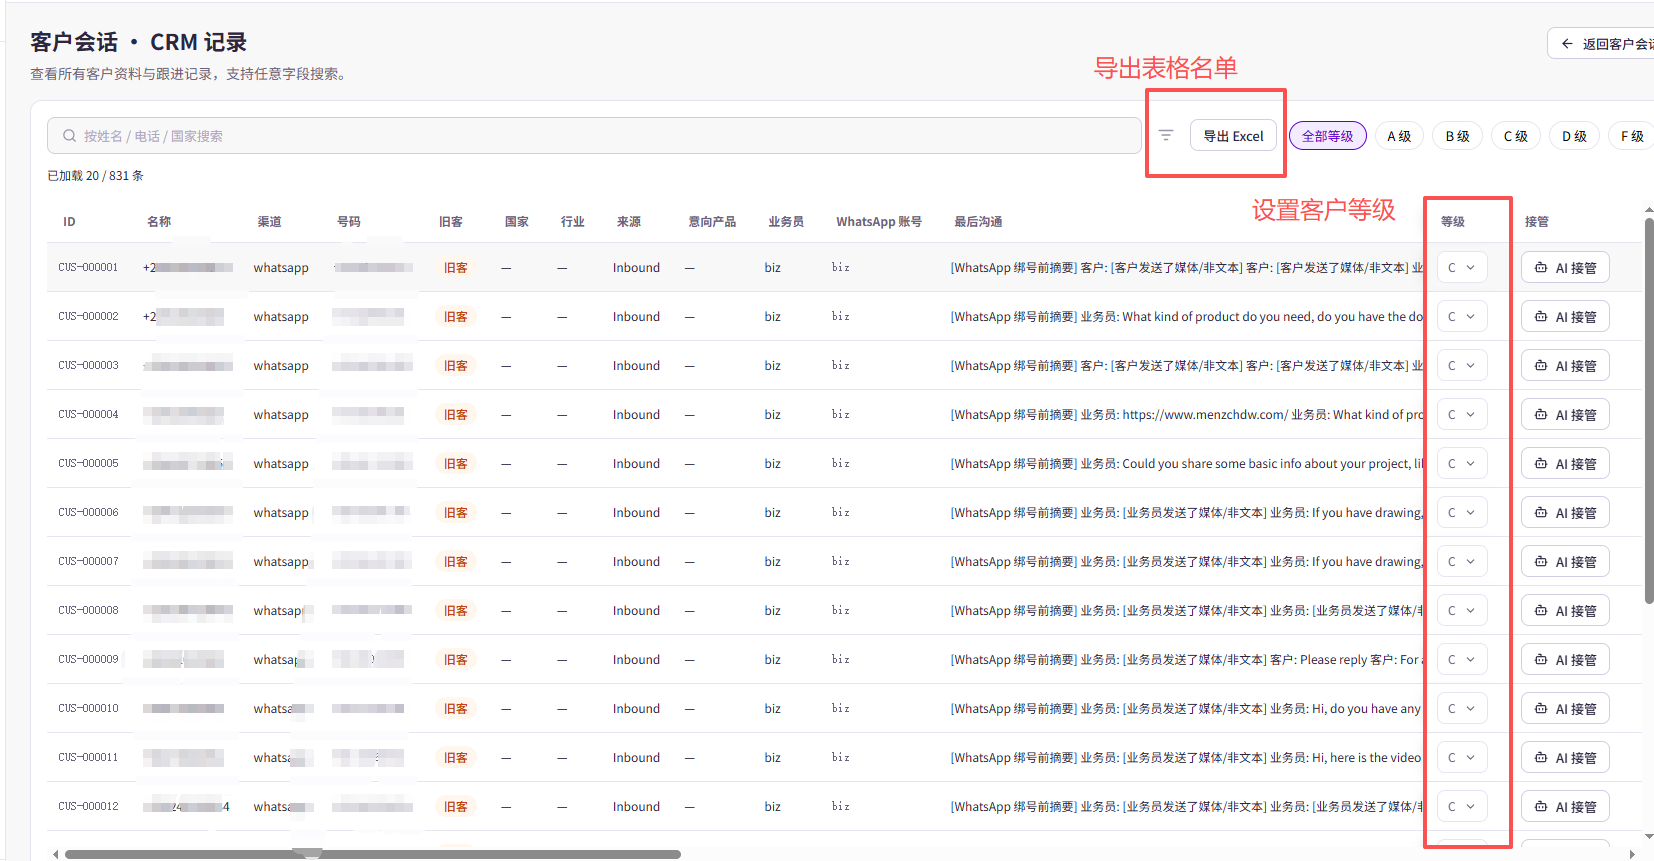Click the WhatsApp 账号 column header

click(879, 222)
